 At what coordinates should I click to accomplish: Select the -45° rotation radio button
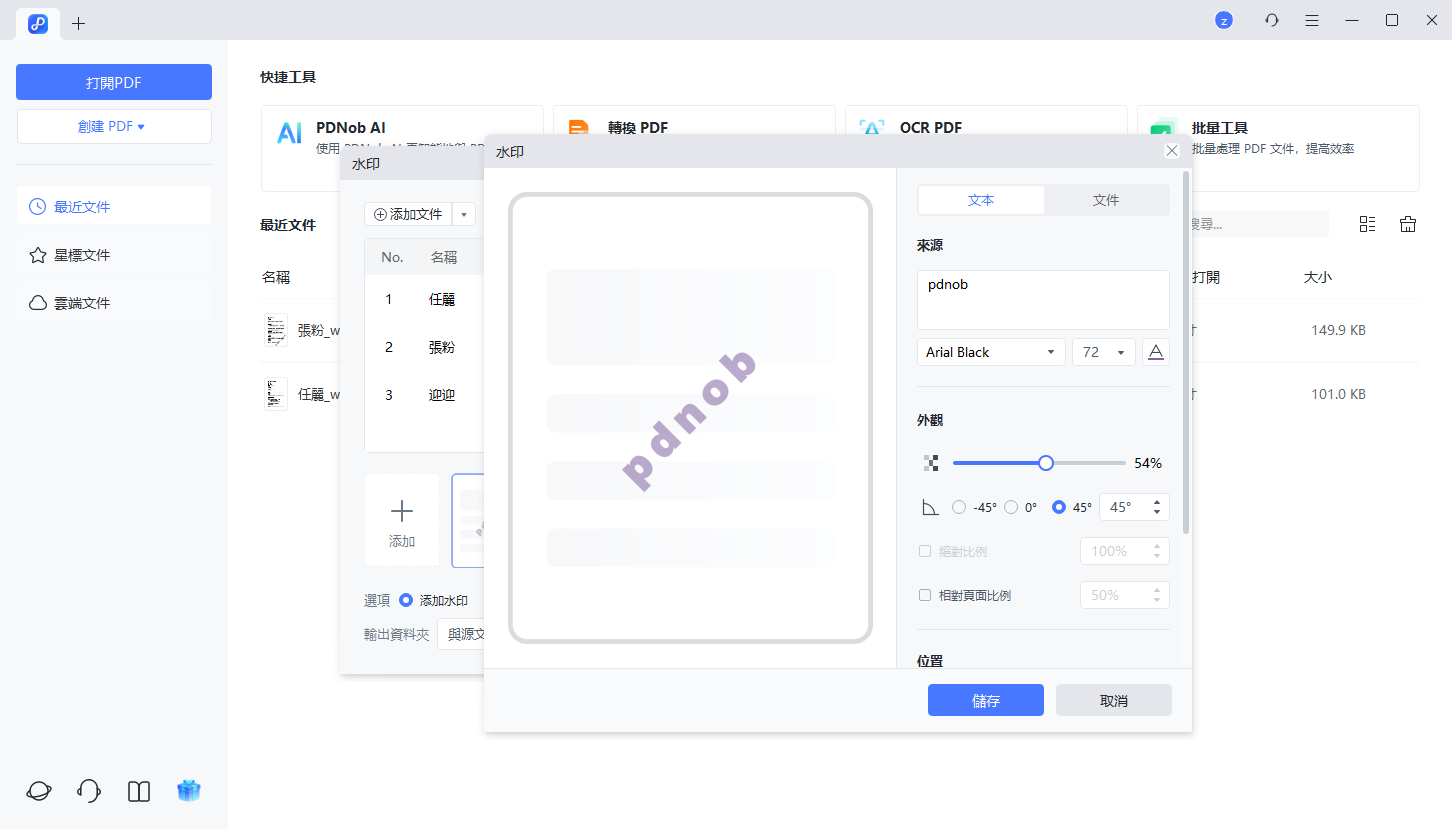pos(959,507)
